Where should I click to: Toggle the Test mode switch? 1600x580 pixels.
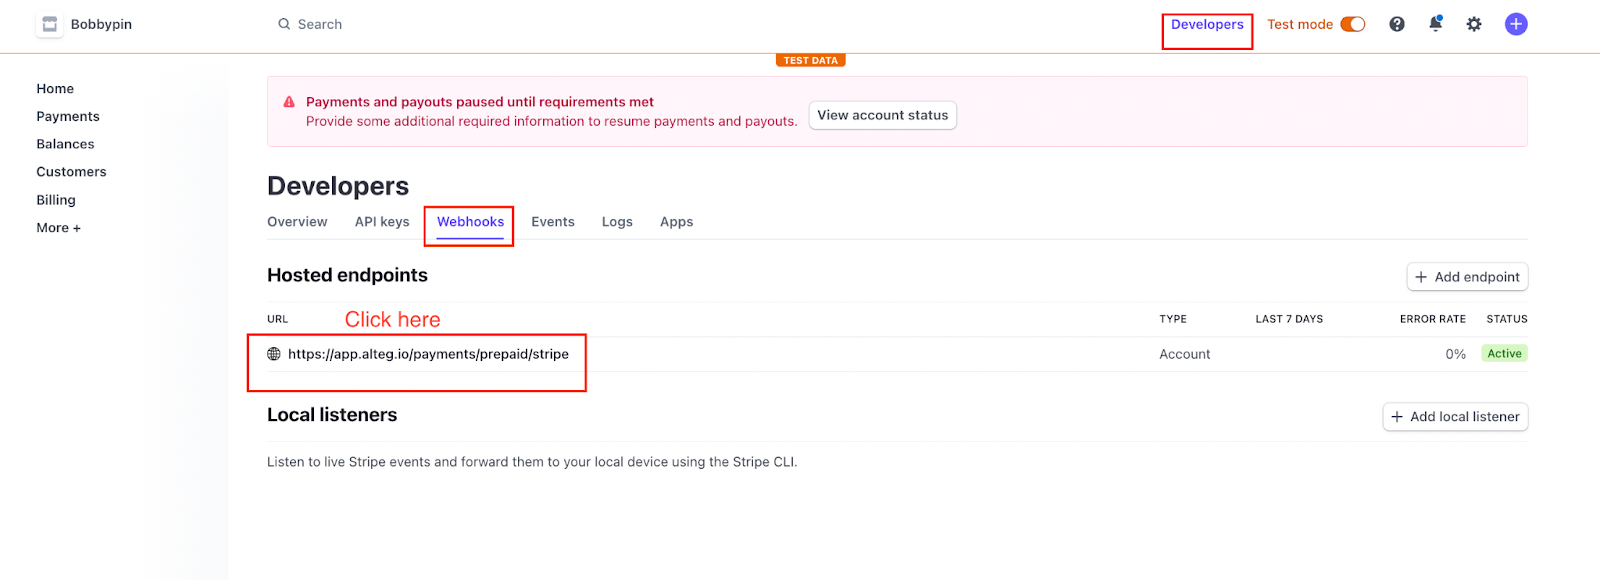(1353, 24)
